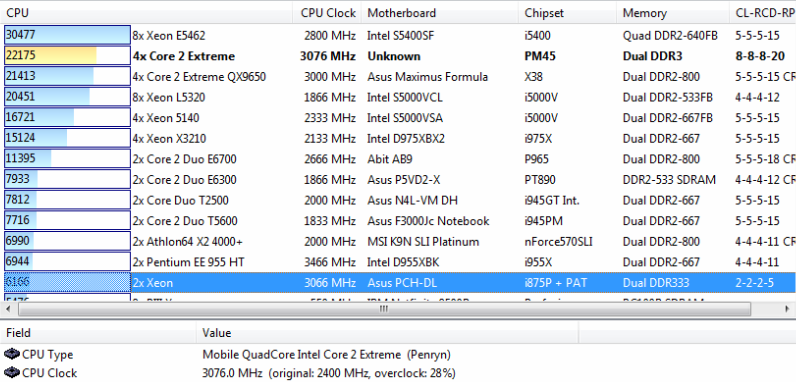
Task: Select the 4x Xeon X3210 row
Action: click(398, 139)
